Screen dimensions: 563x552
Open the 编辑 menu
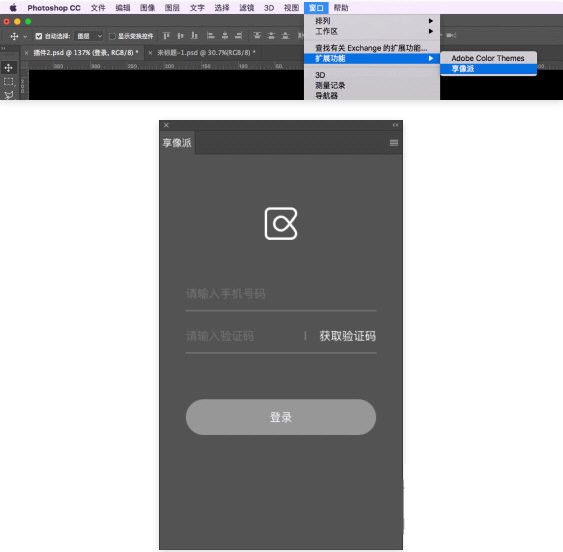point(123,8)
